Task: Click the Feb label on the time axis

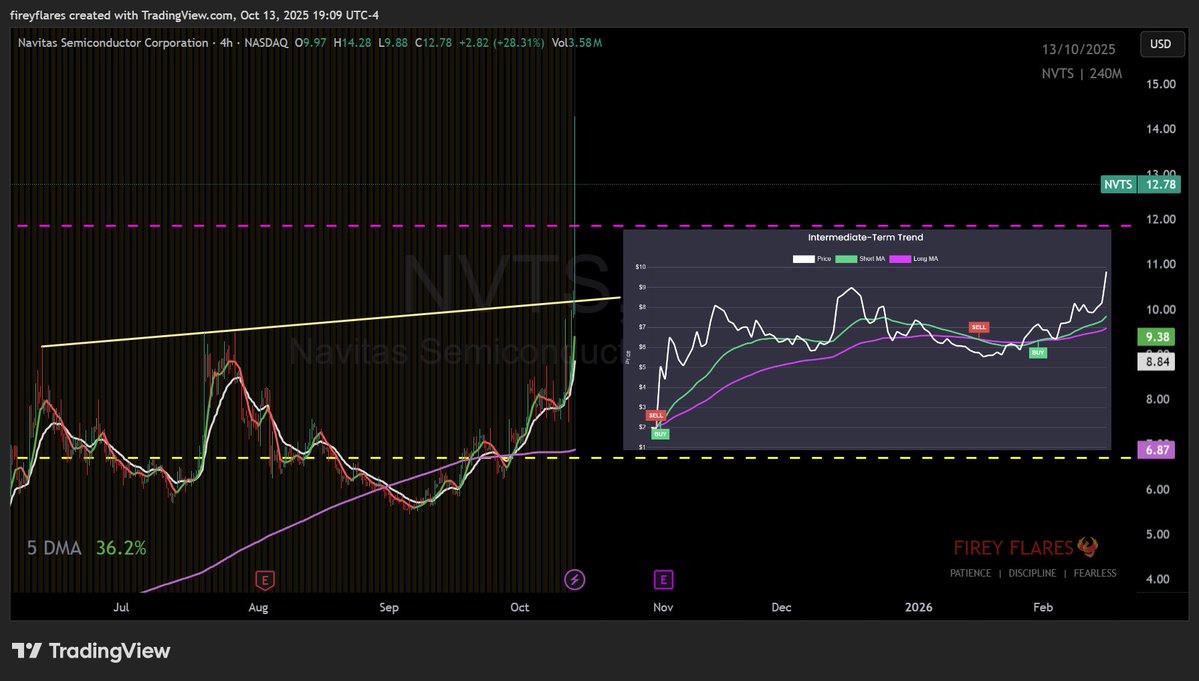Action: 1043,608
